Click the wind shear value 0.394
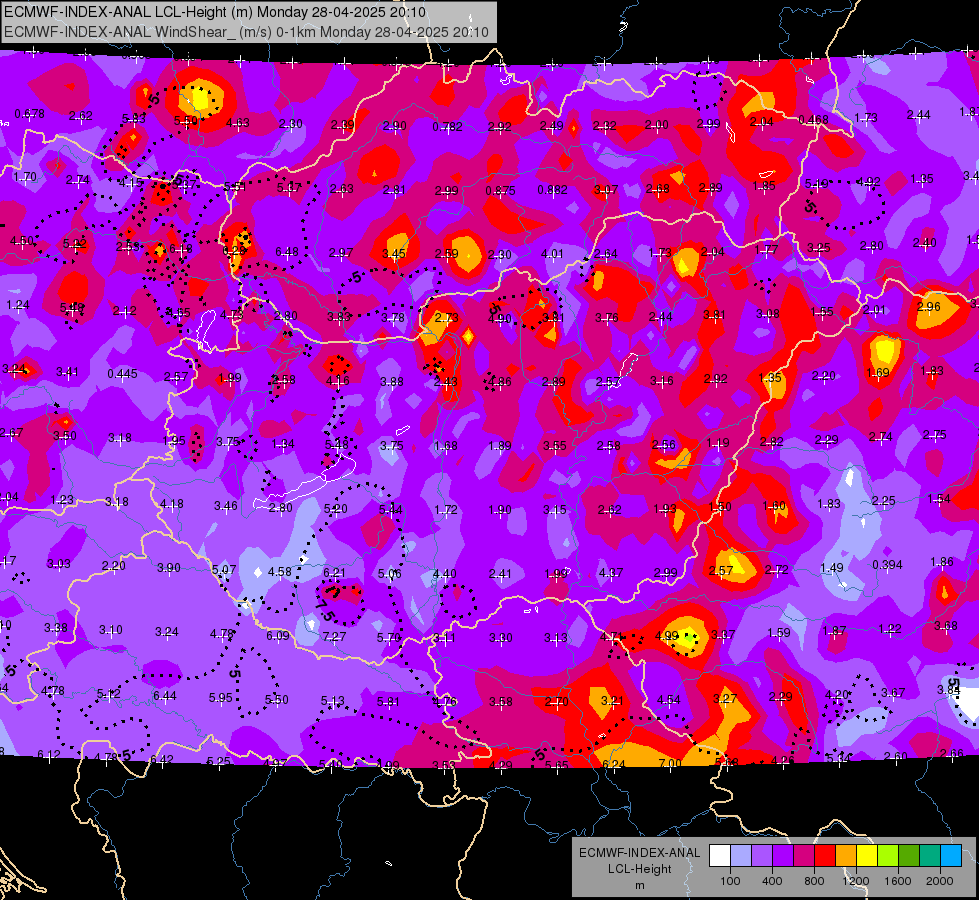Screen dimensions: 979x900 [887, 565]
